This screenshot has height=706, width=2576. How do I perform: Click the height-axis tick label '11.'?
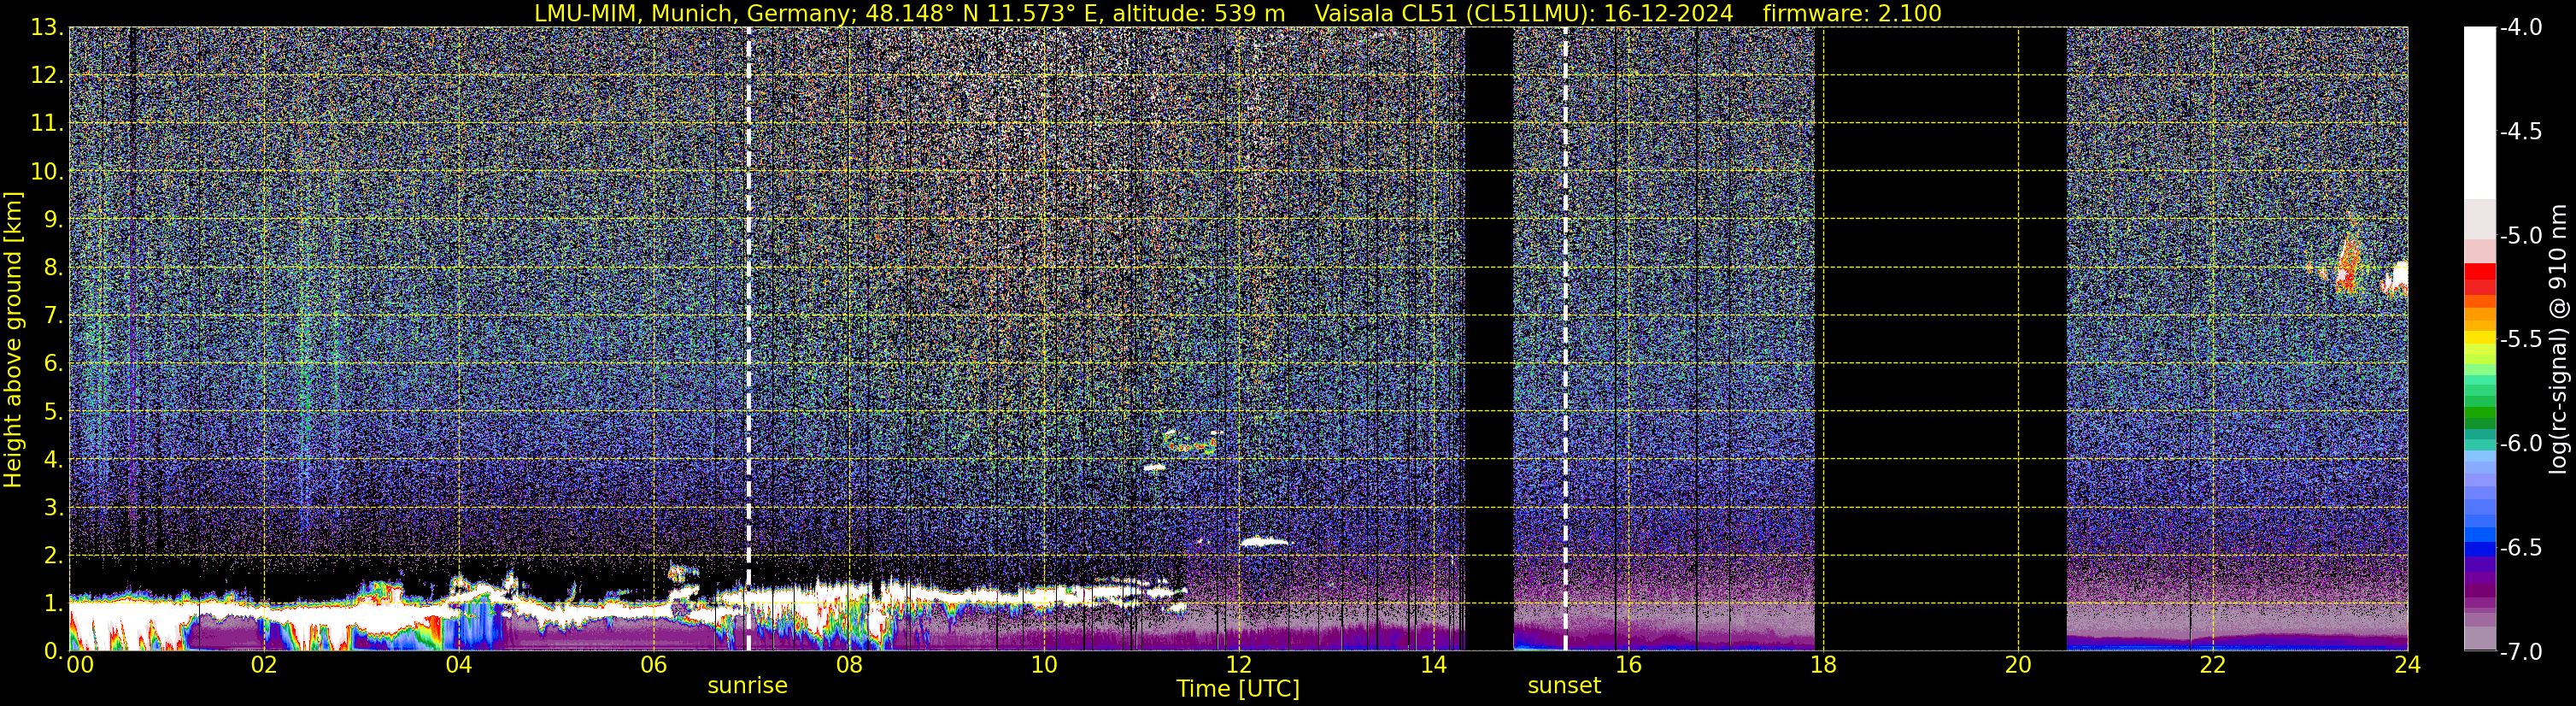tap(47, 124)
